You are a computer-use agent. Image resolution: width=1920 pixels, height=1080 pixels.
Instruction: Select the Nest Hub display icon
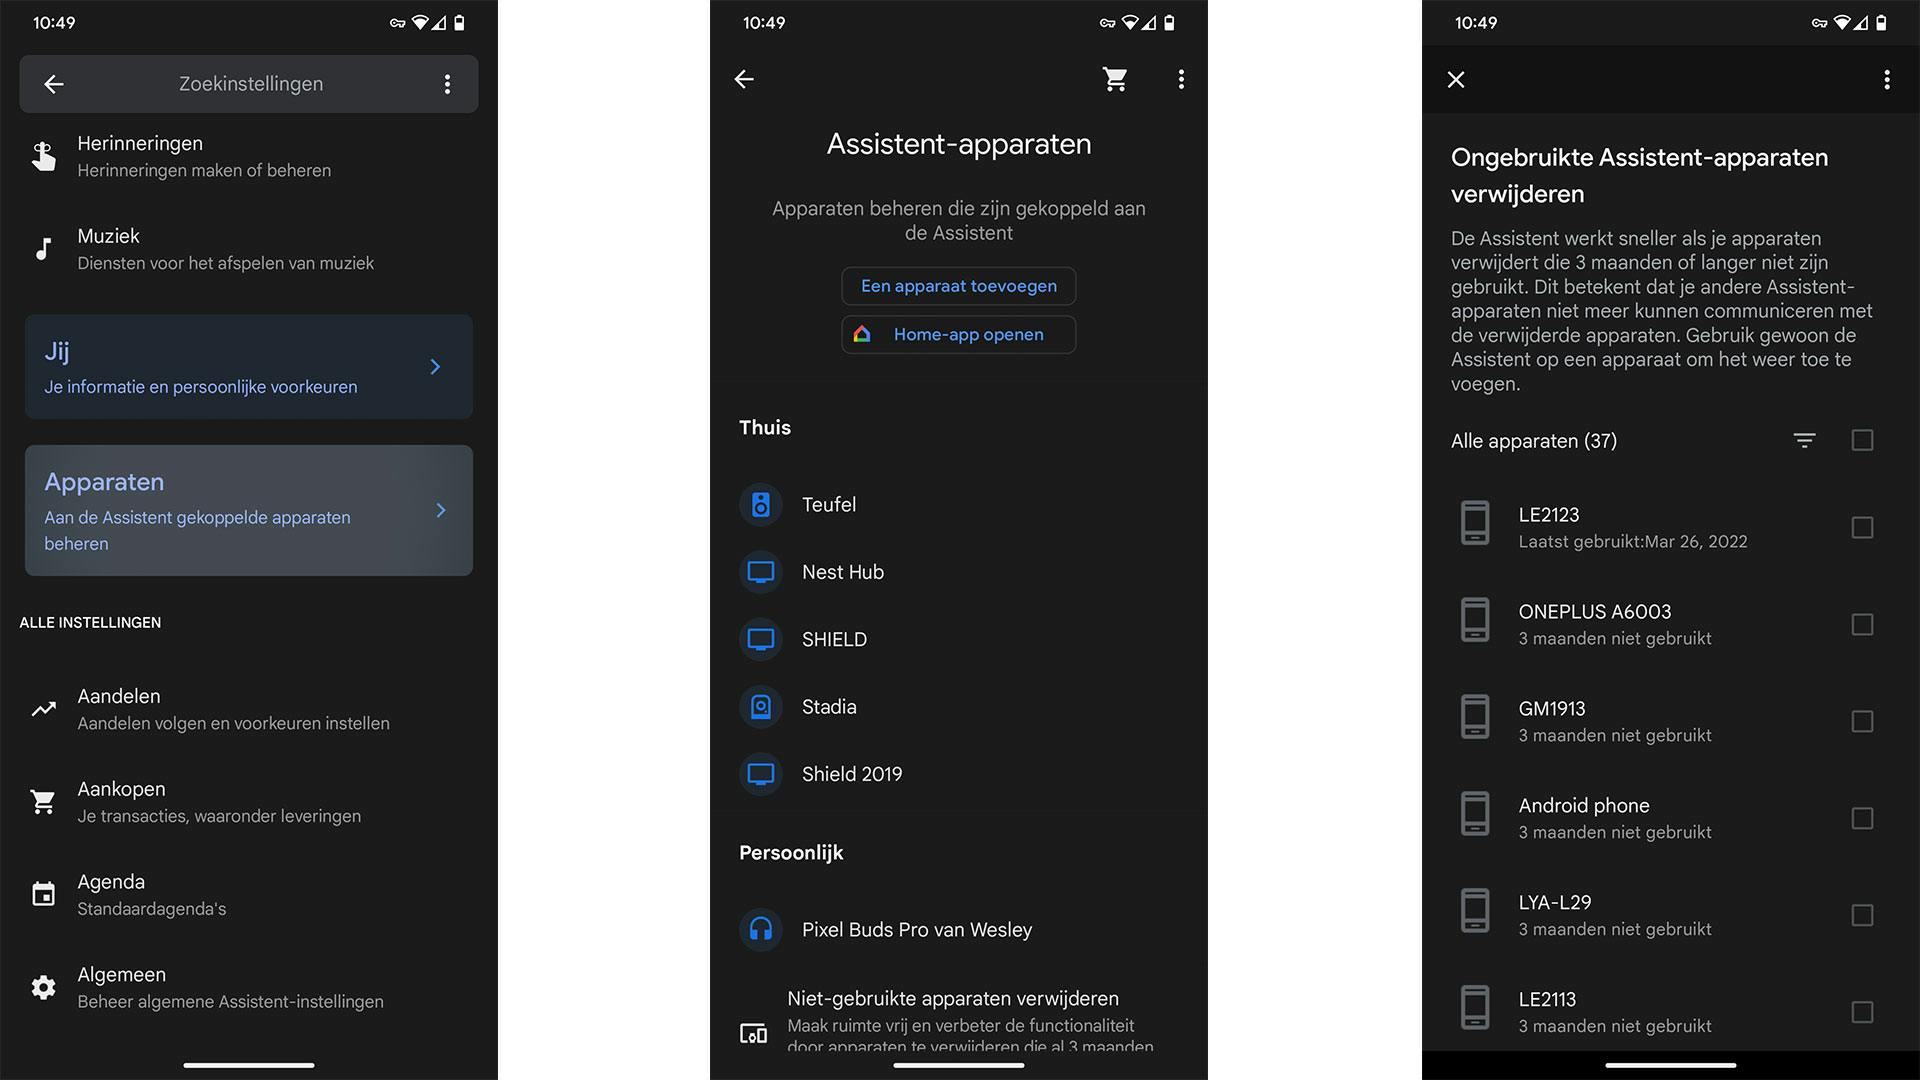(x=760, y=572)
